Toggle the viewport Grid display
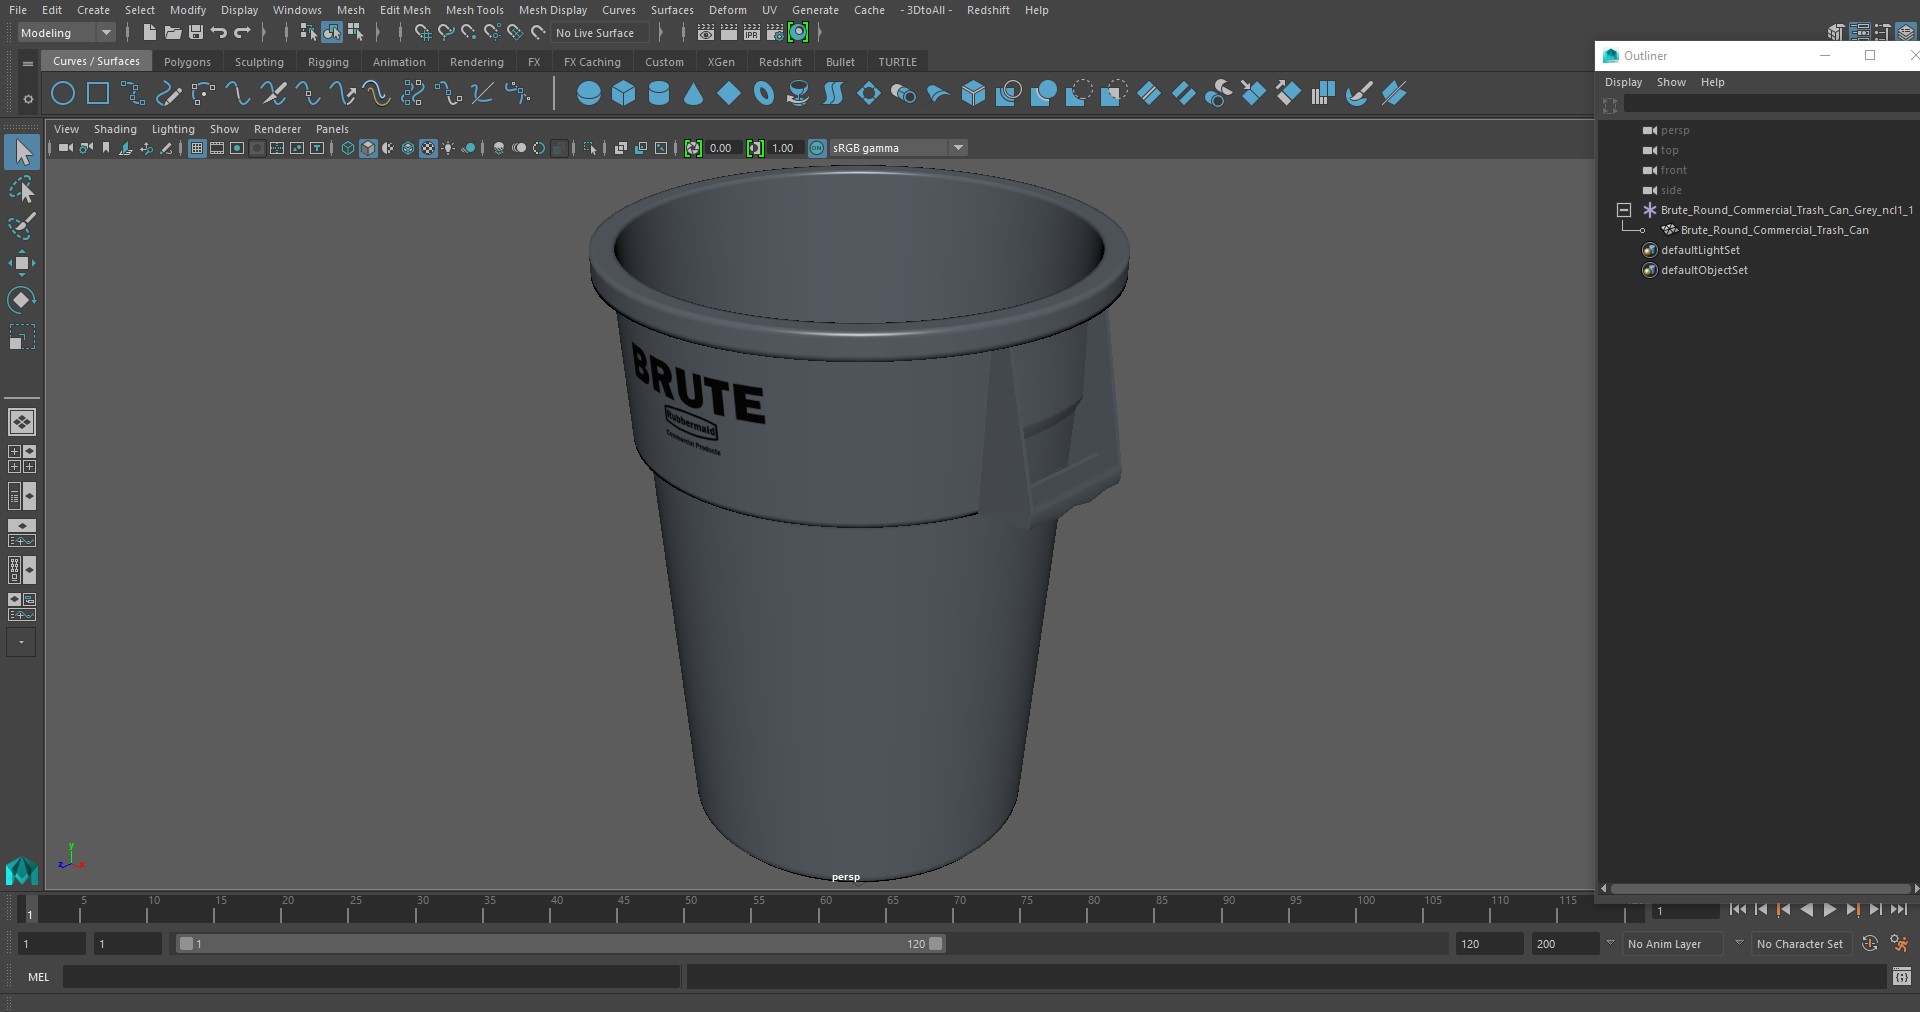 (197, 148)
